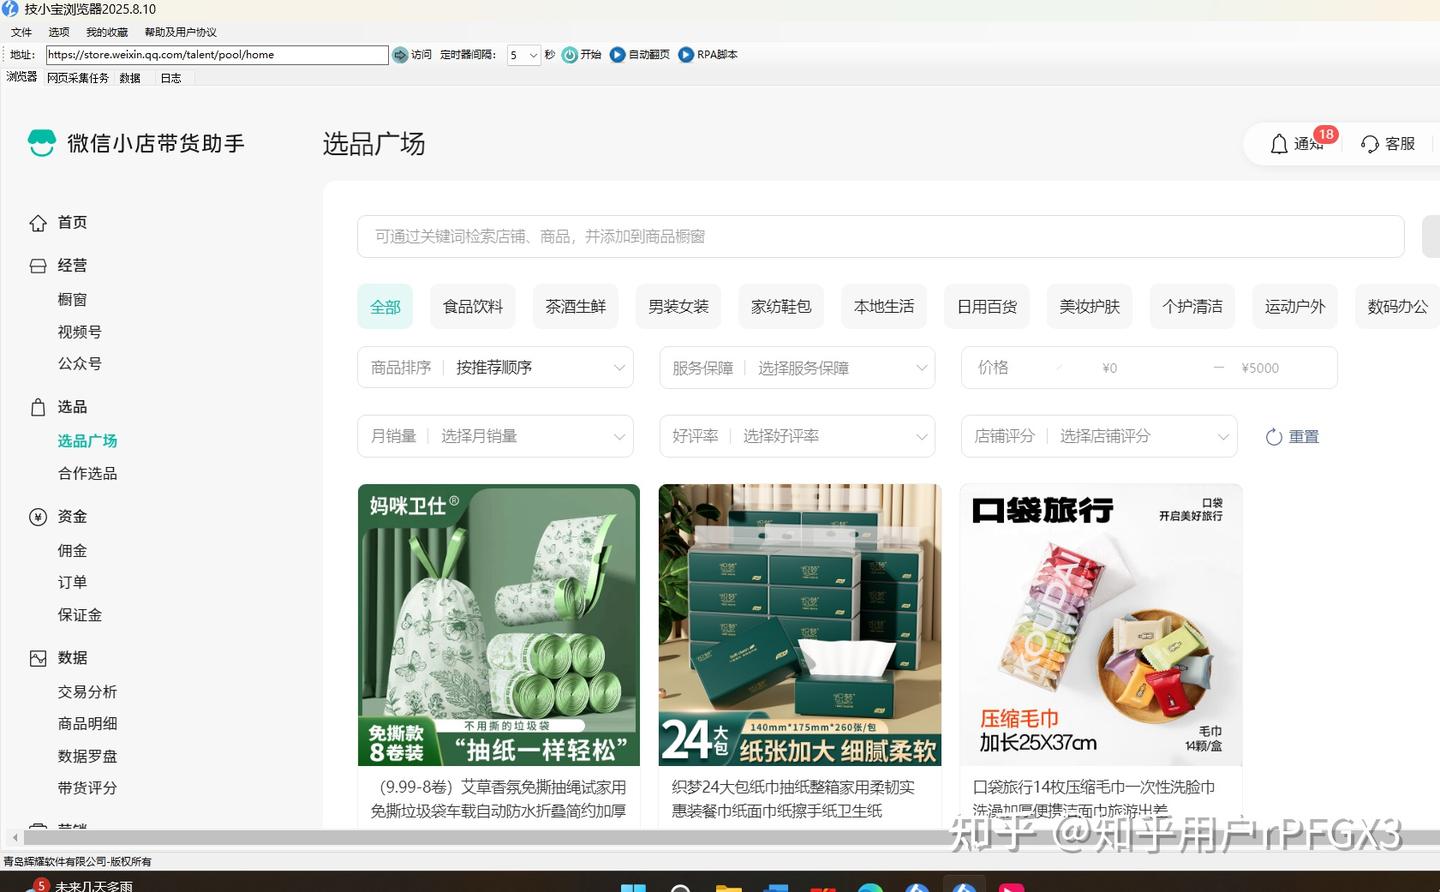Click the 地址 URL field
Viewport: 1440px width, 892px height.
[x=217, y=55]
